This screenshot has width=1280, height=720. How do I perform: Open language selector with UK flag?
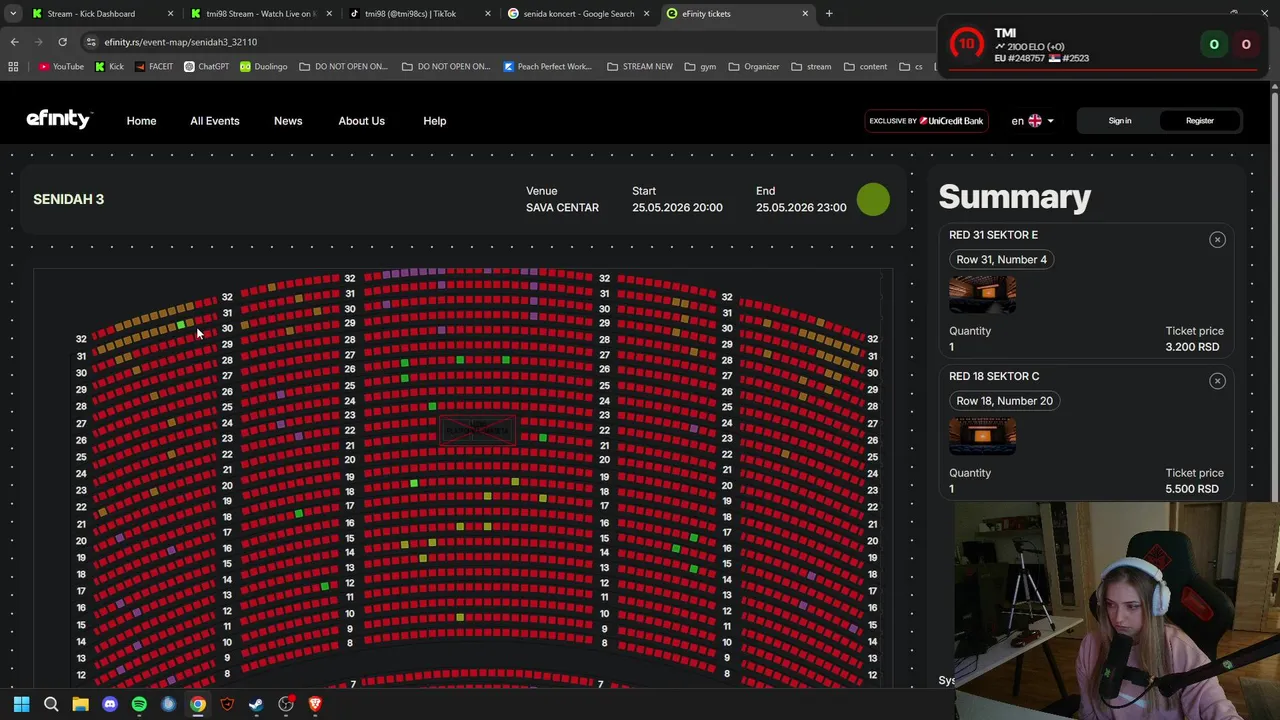1033,121
